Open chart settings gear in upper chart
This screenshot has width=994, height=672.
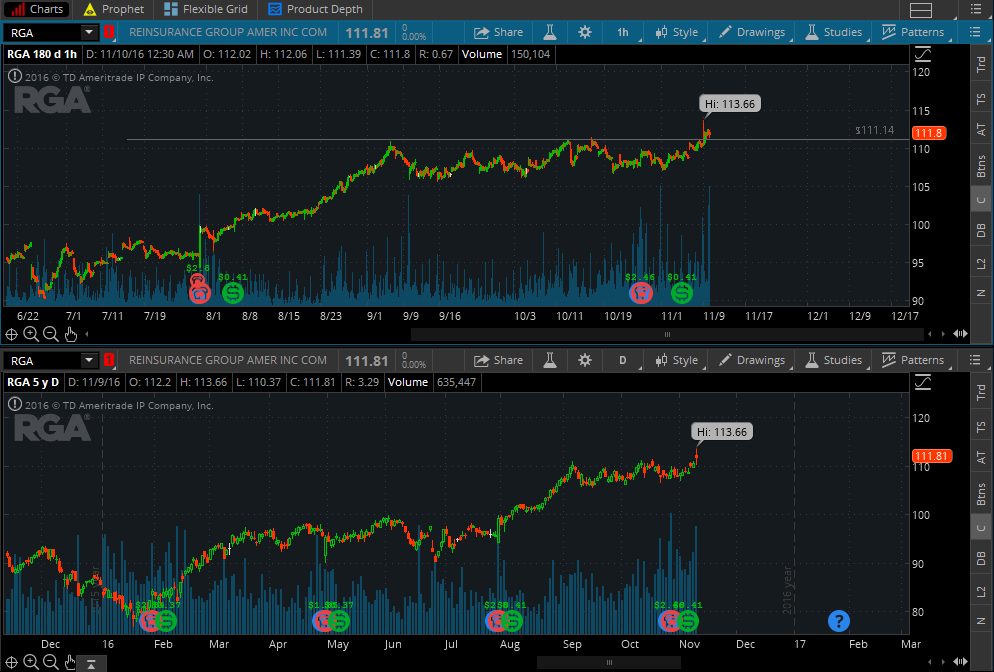coord(584,32)
